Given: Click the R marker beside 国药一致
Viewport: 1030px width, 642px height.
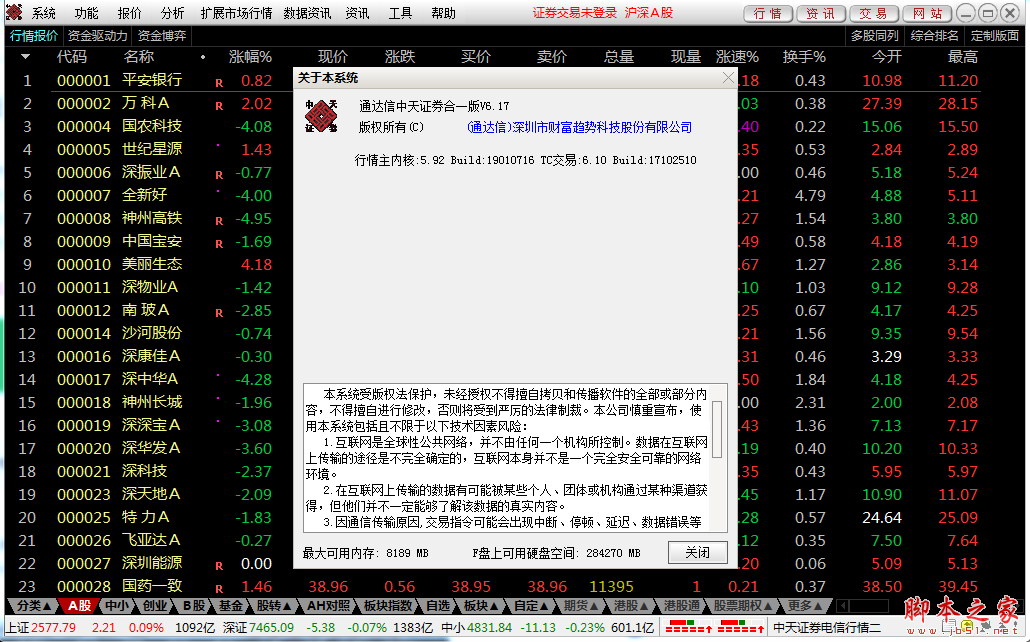Looking at the screenshot, I should (219, 589).
